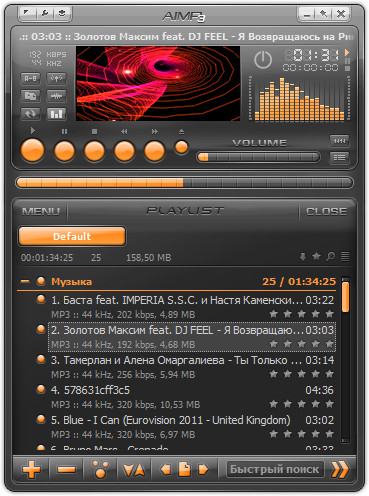This screenshot has width=369, height=496.
Task: Click the track position progress bar
Action: pos(184,183)
